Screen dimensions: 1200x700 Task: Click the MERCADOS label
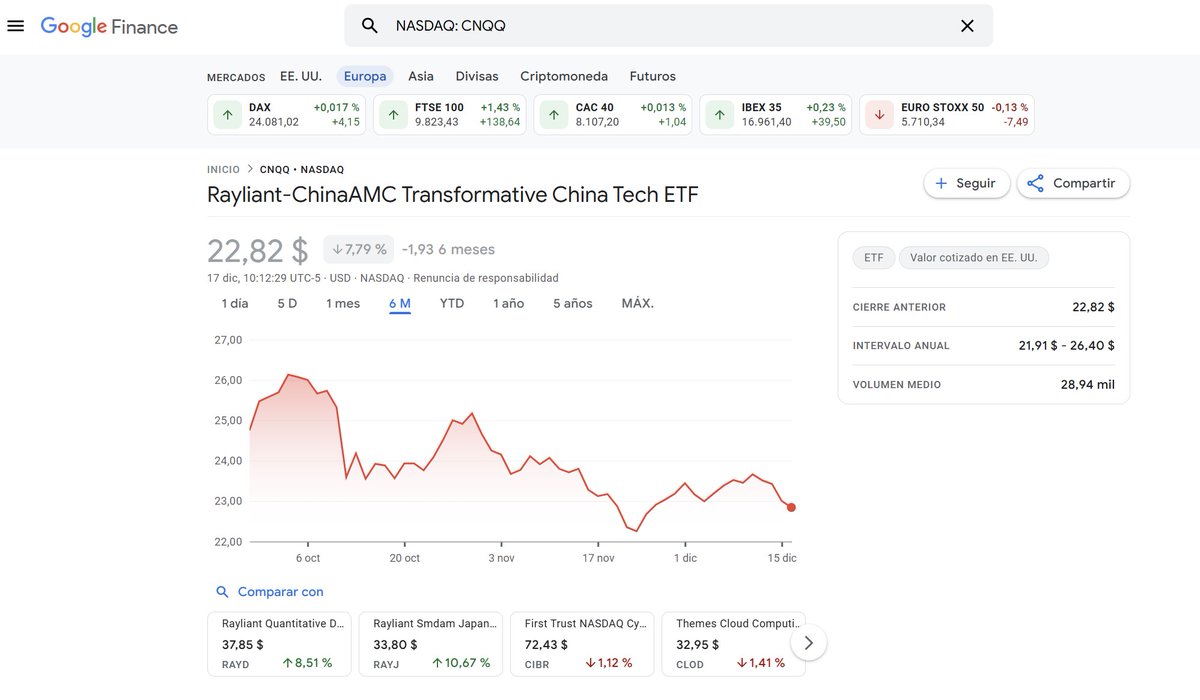pyautogui.click(x=236, y=77)
